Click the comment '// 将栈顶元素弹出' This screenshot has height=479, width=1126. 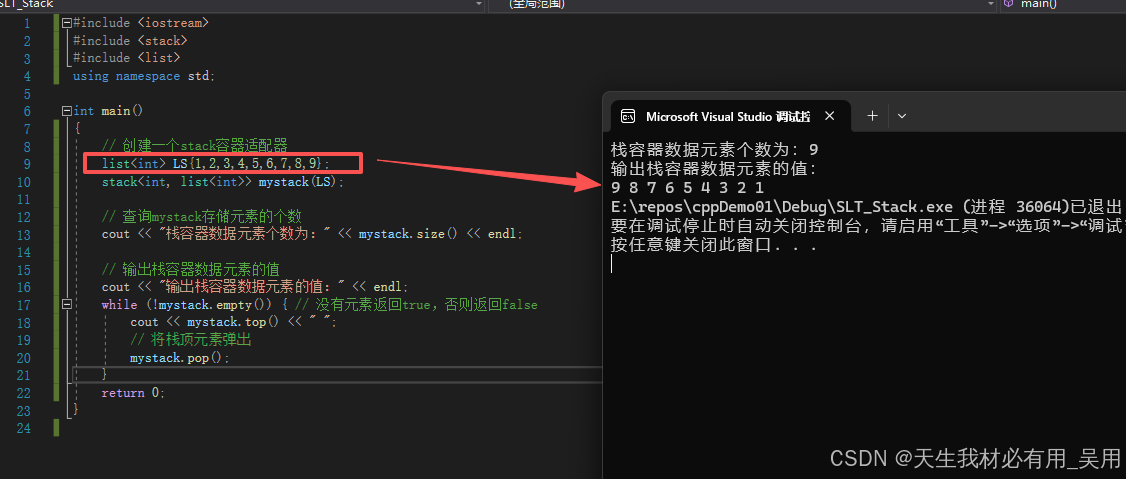(191, 340)
